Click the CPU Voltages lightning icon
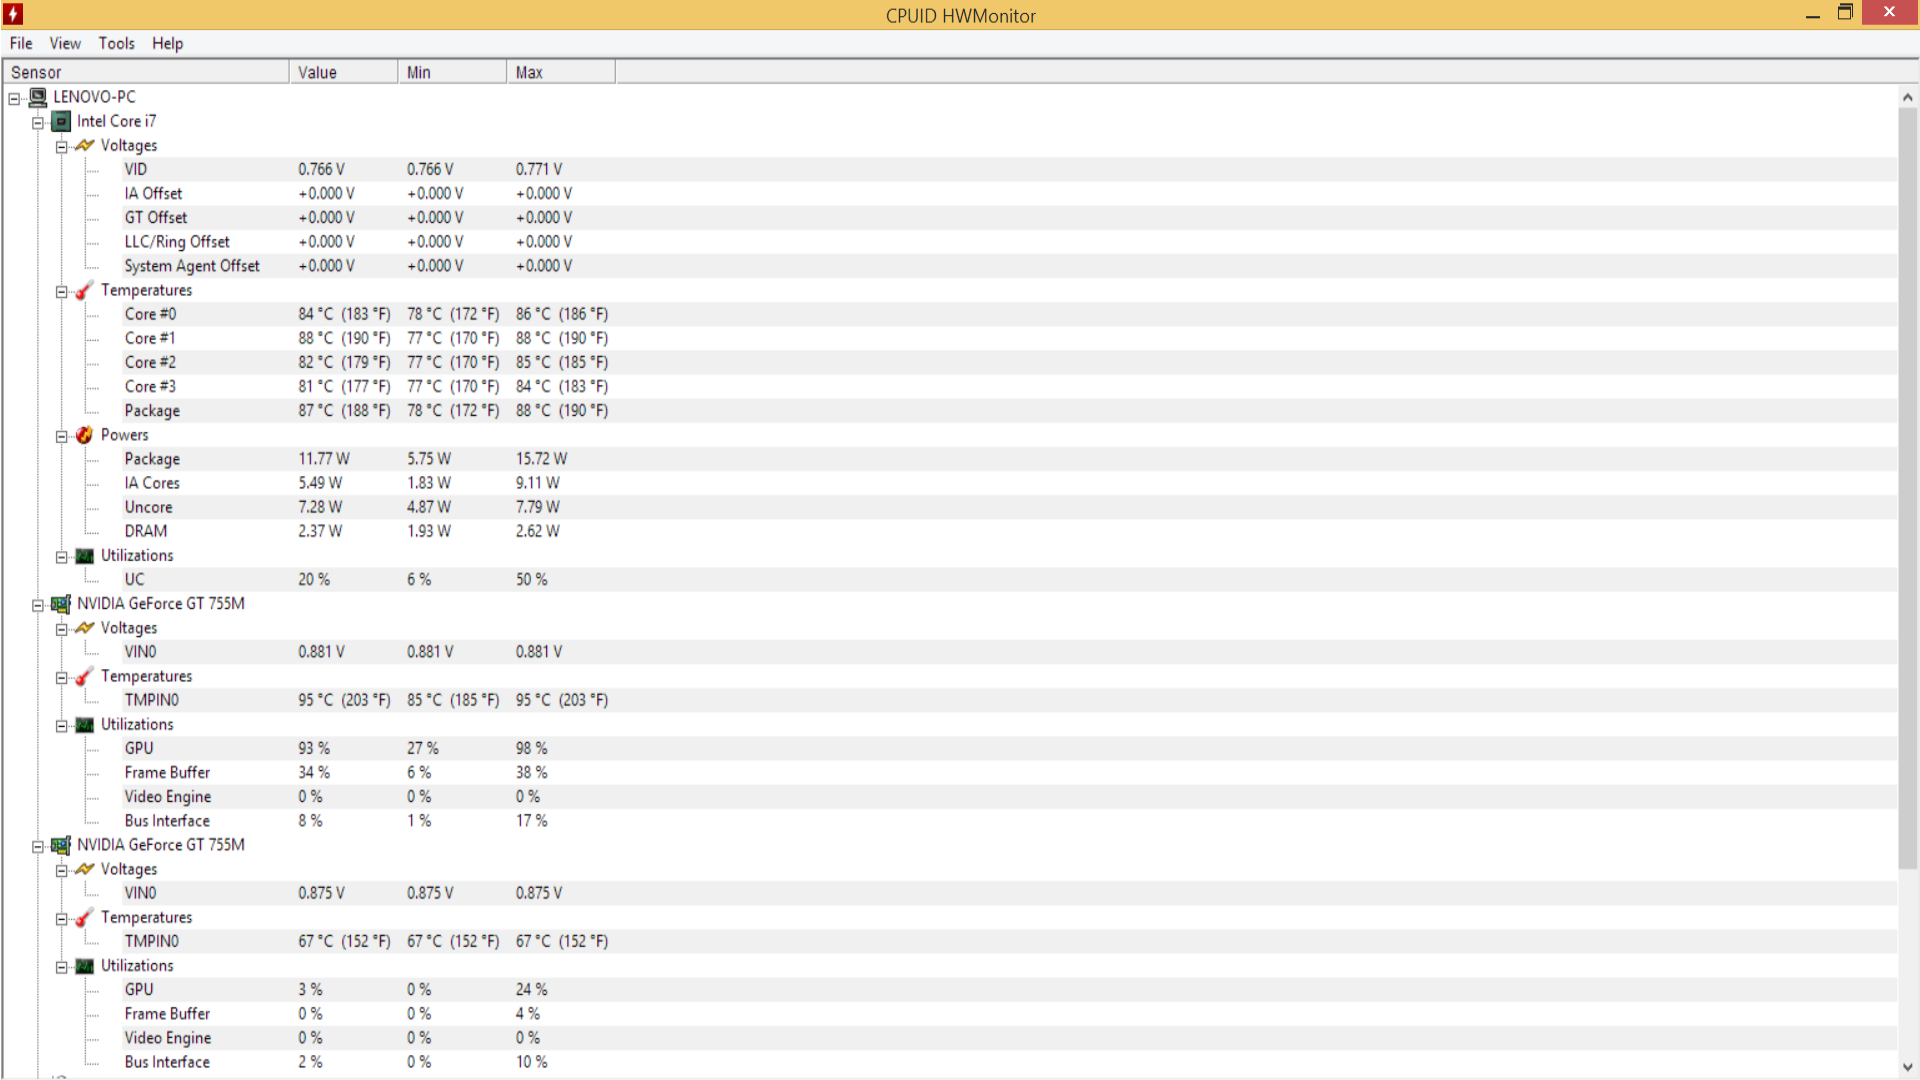This screenshot has width=1920, height=1080. 85,145
